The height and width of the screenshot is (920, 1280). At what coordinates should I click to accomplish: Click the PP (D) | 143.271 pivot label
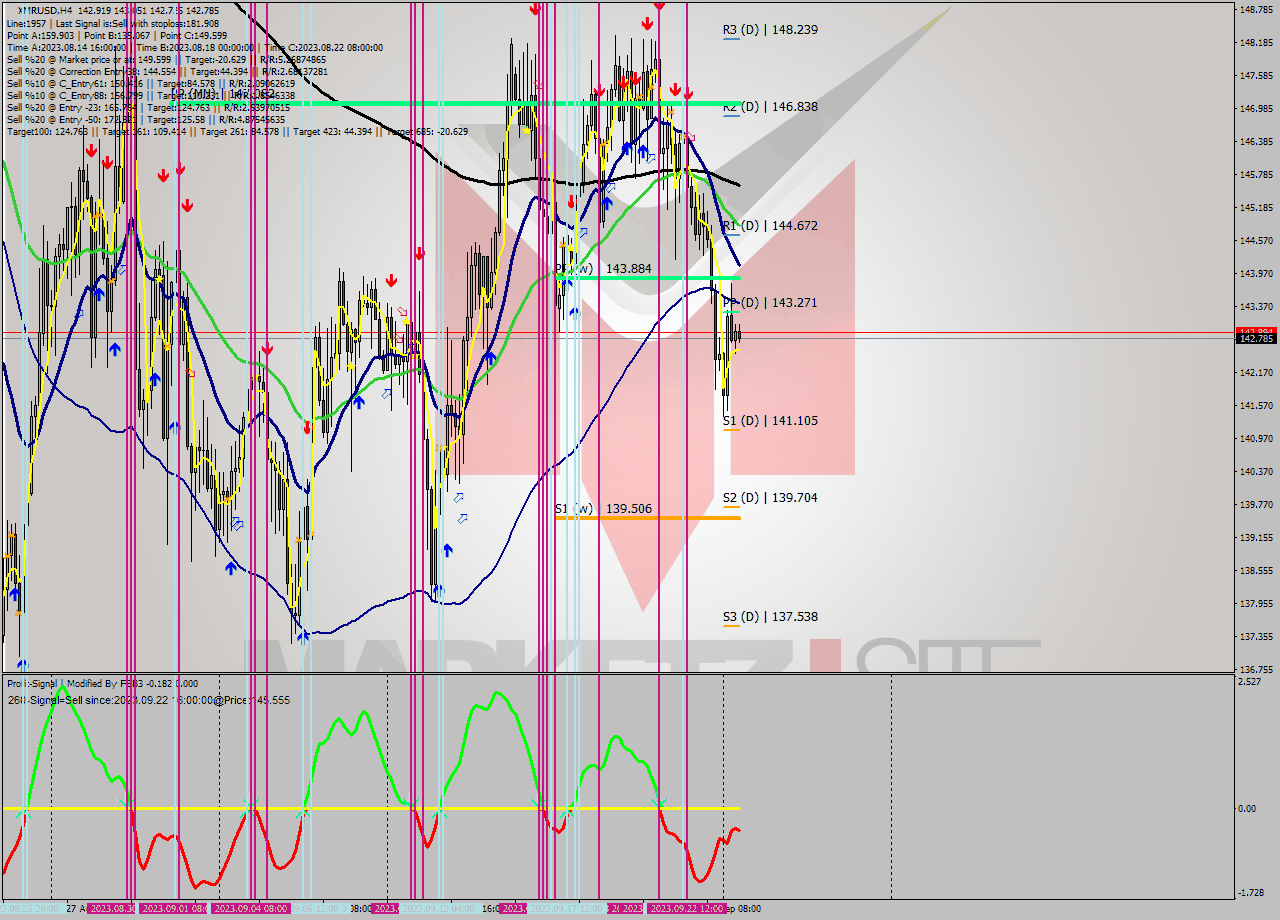click(770, 302)
